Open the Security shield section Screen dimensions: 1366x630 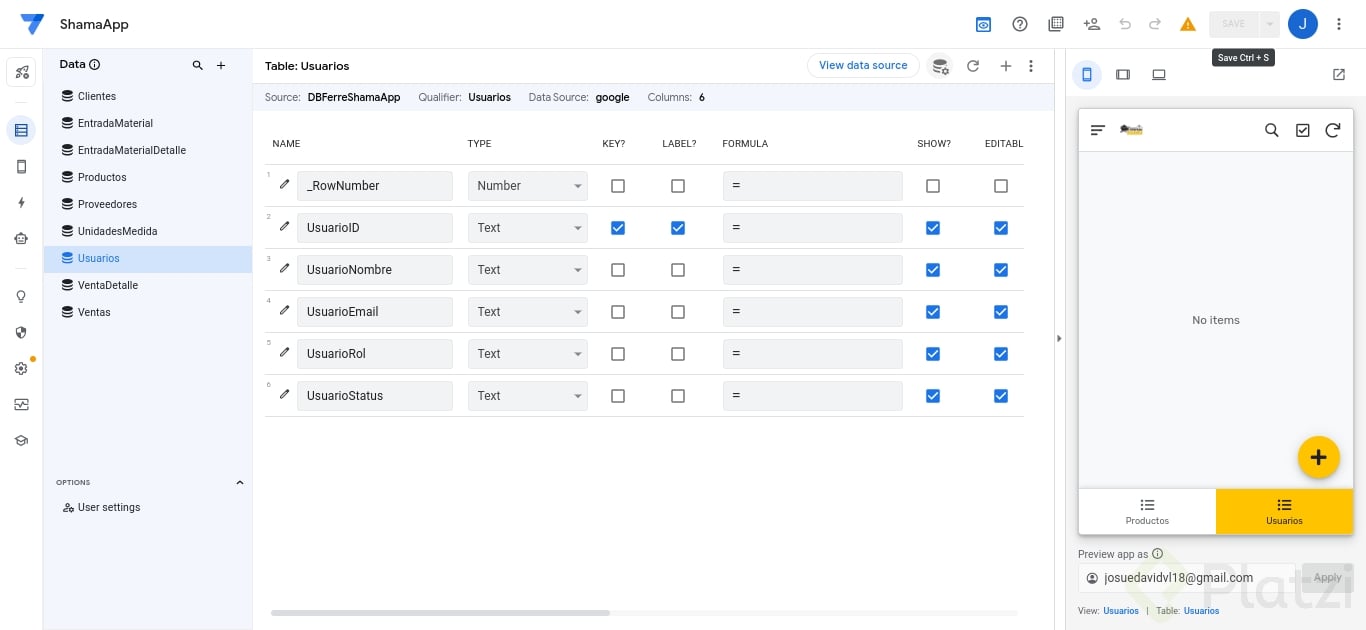pos(20,332)
